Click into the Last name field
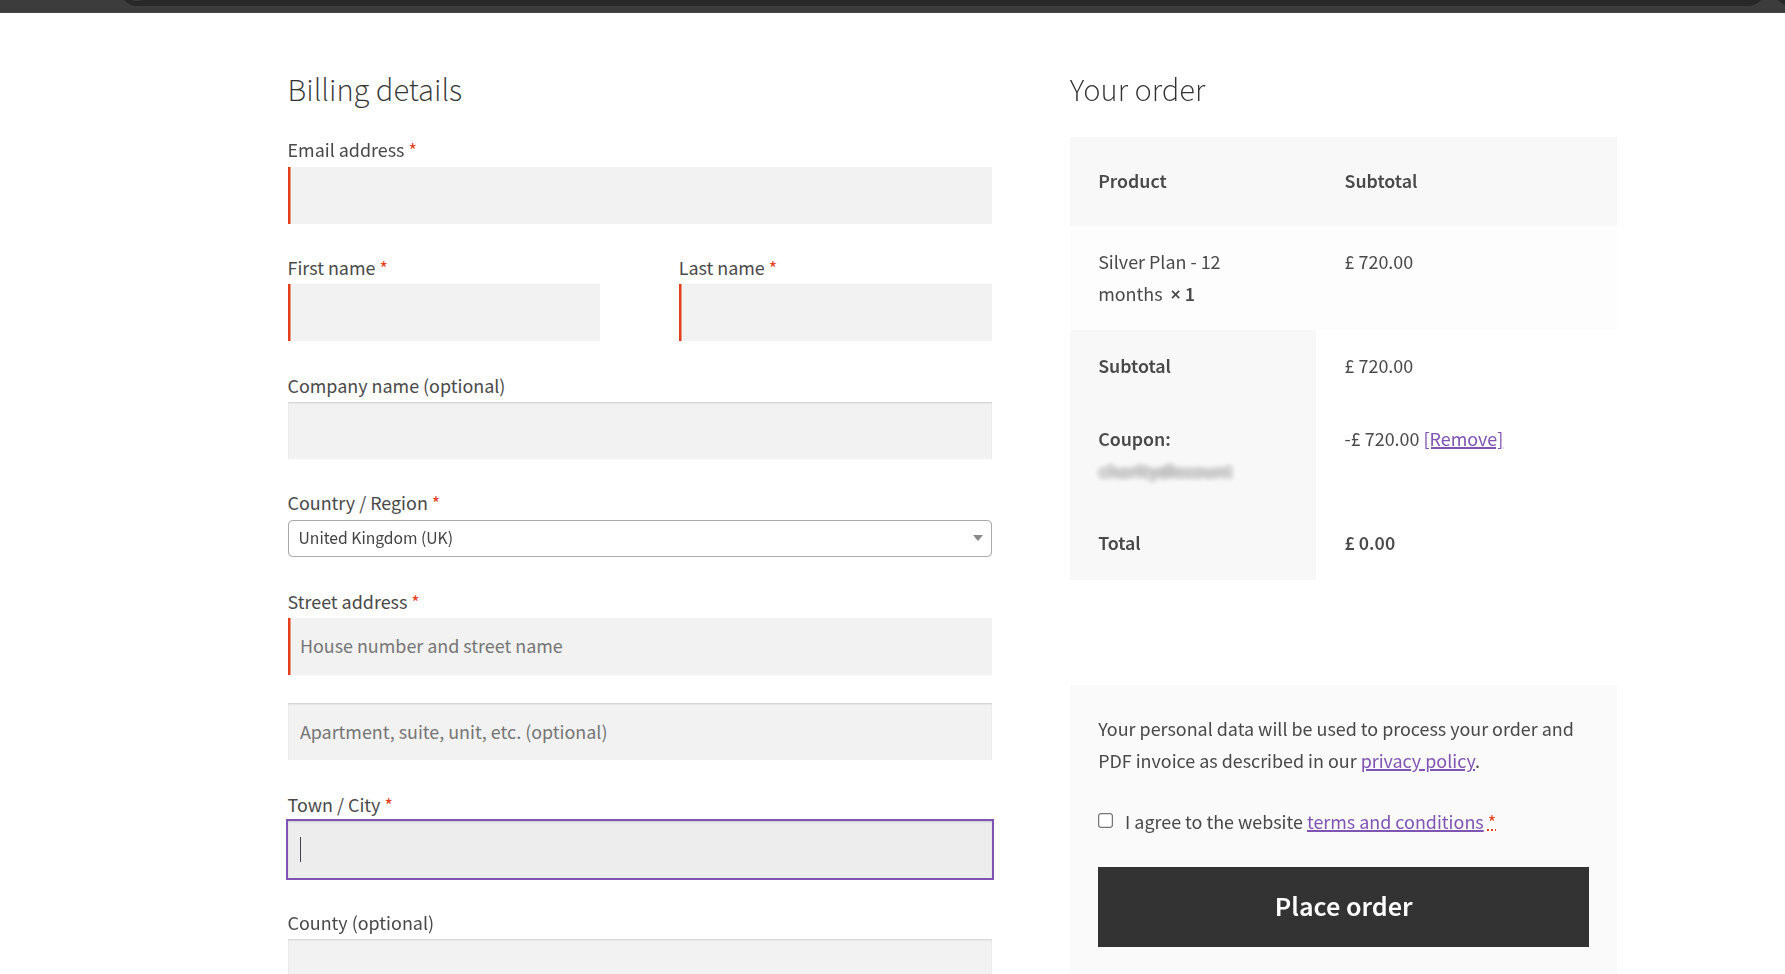This screenshot has width=1785, height=974. 835,313
